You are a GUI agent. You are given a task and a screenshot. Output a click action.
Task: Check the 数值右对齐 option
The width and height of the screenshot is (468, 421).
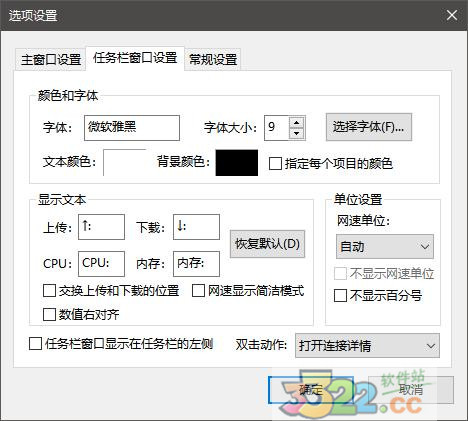pyautogui.click(x=49, y=314)
